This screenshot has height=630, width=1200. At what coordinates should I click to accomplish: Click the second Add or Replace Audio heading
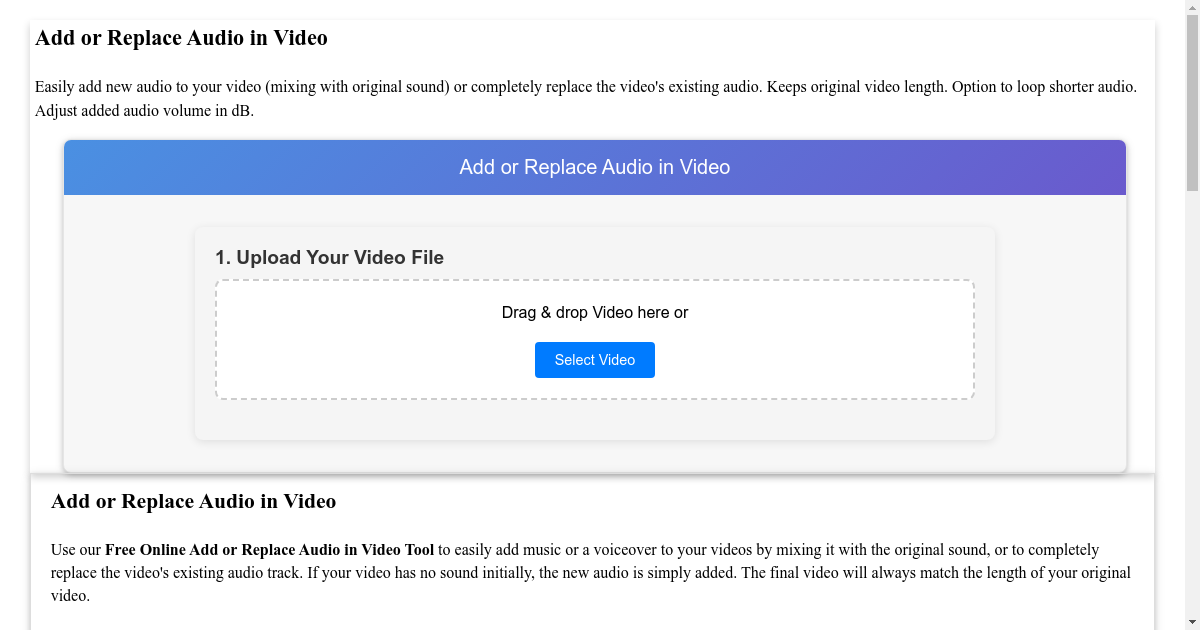coord(193,501)
